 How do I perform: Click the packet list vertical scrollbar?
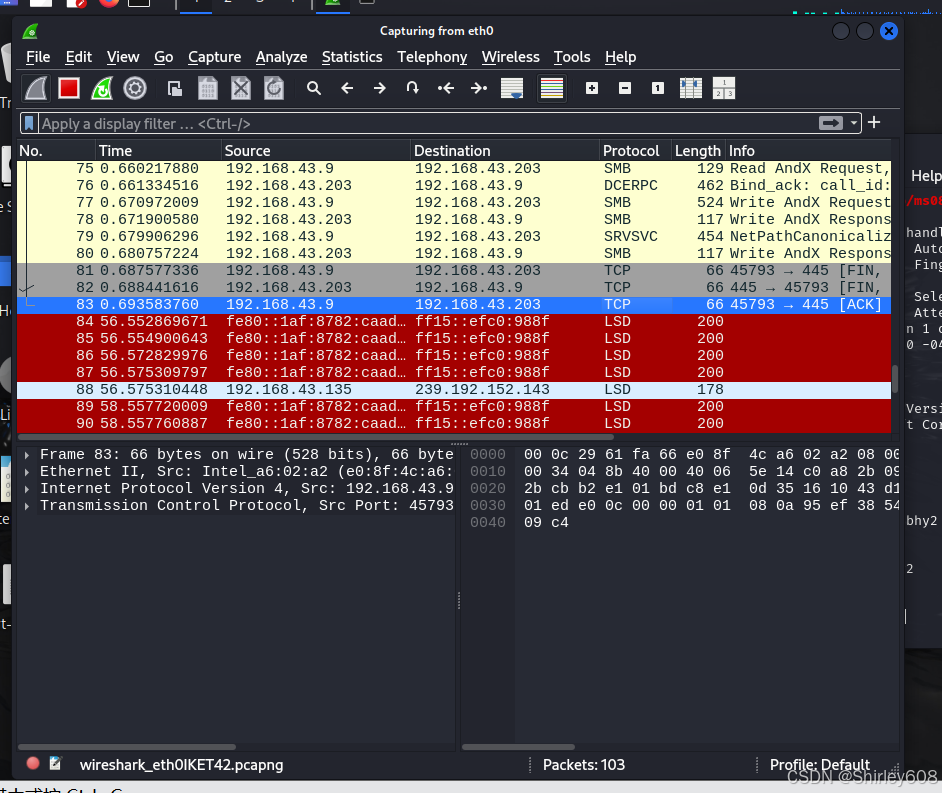click(895, 380)
